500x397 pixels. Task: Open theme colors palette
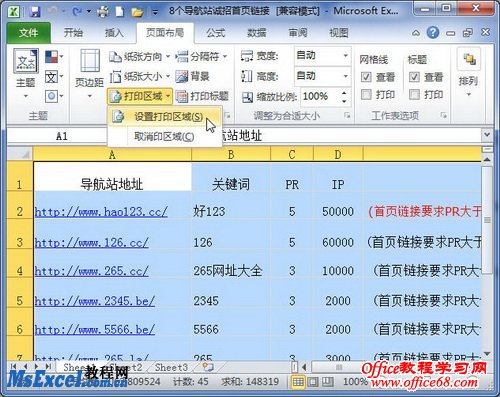coord(54,57)
